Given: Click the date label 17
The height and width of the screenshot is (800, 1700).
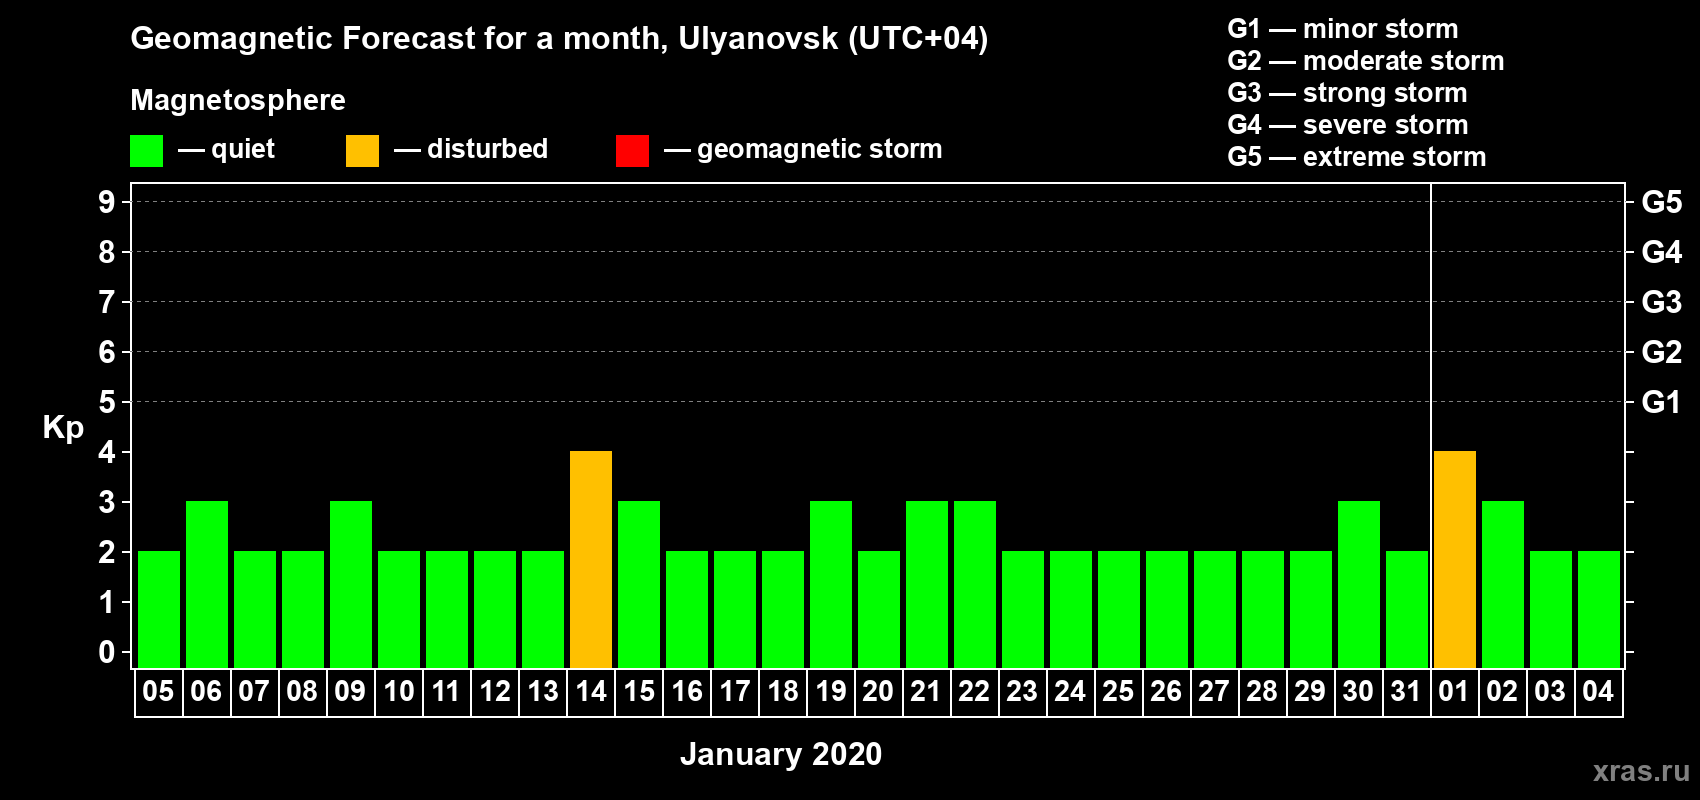Looking at the screenshot, I should coord(735,691).
